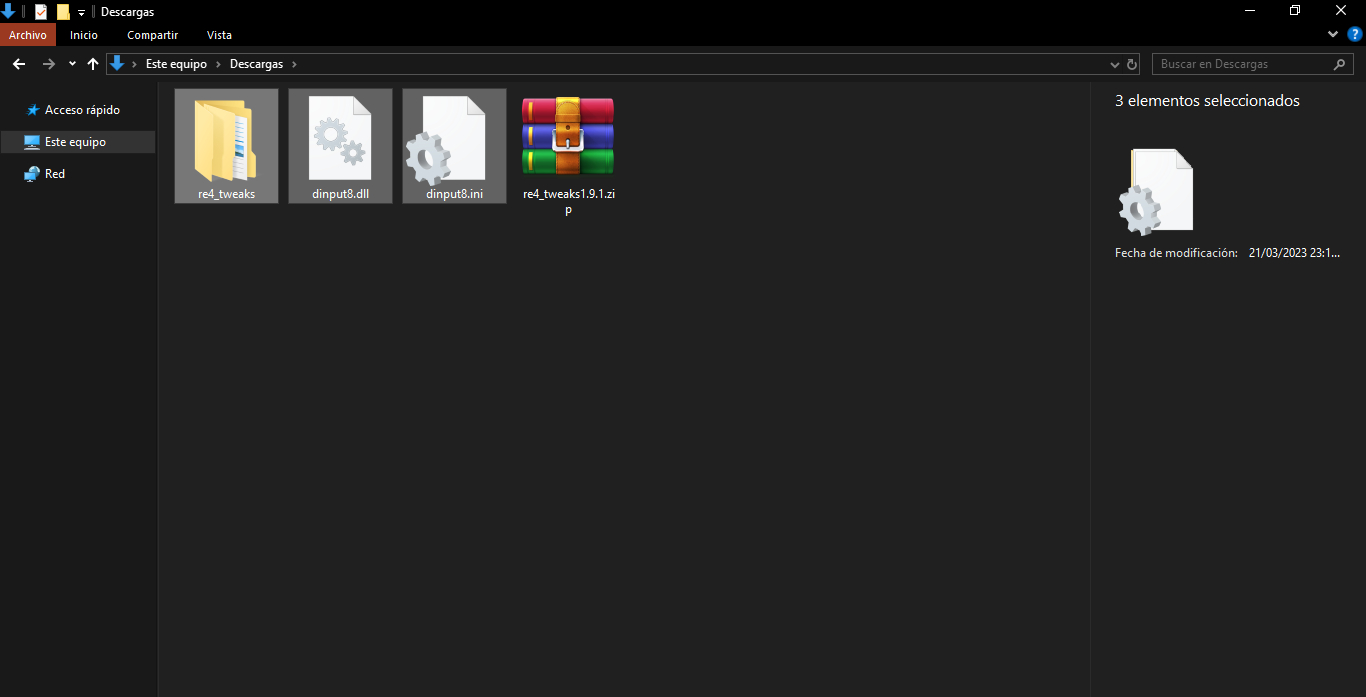Viewport: 1366px width, 697px height.
Task: Go up one folder level arrow
Action: click(x=93, y=64)
